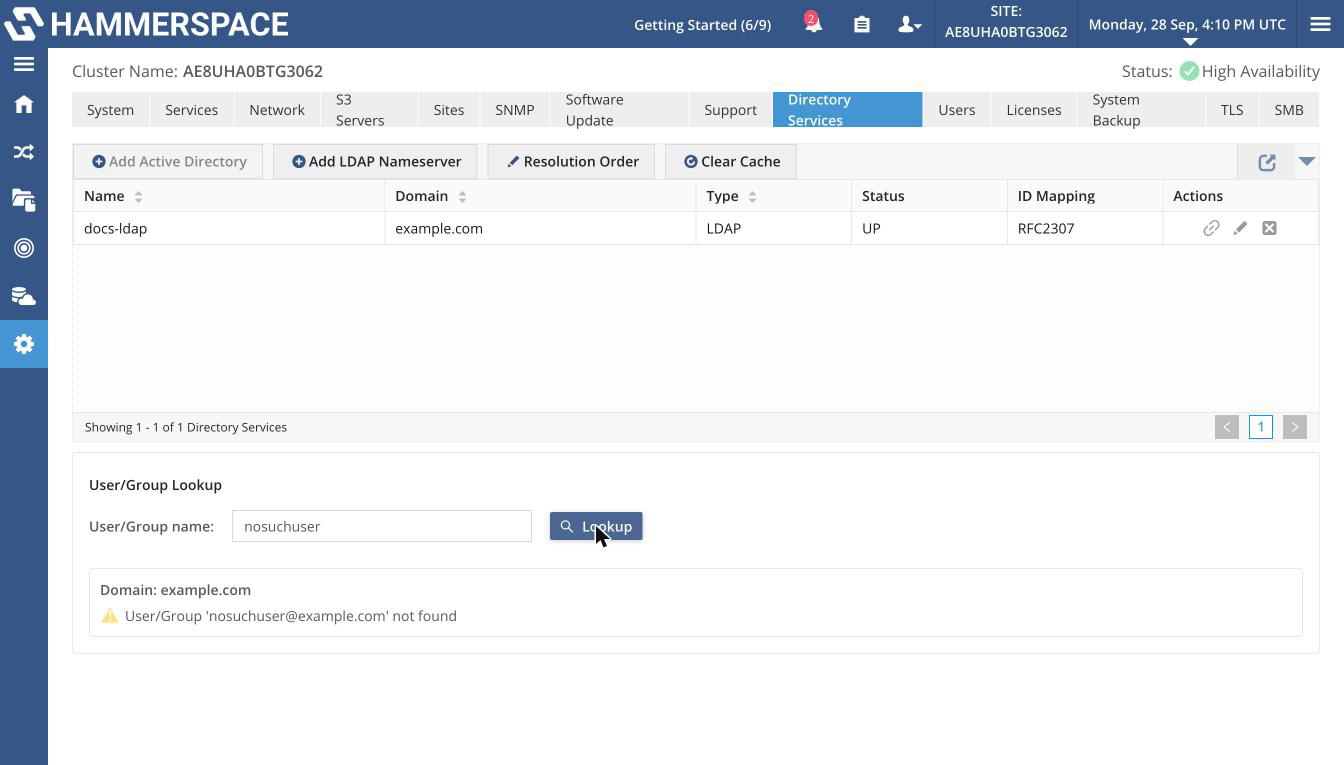Viewport: 1344px width, 765px height.
Task: Open the Licenses tab
Action: [1034, 110]
